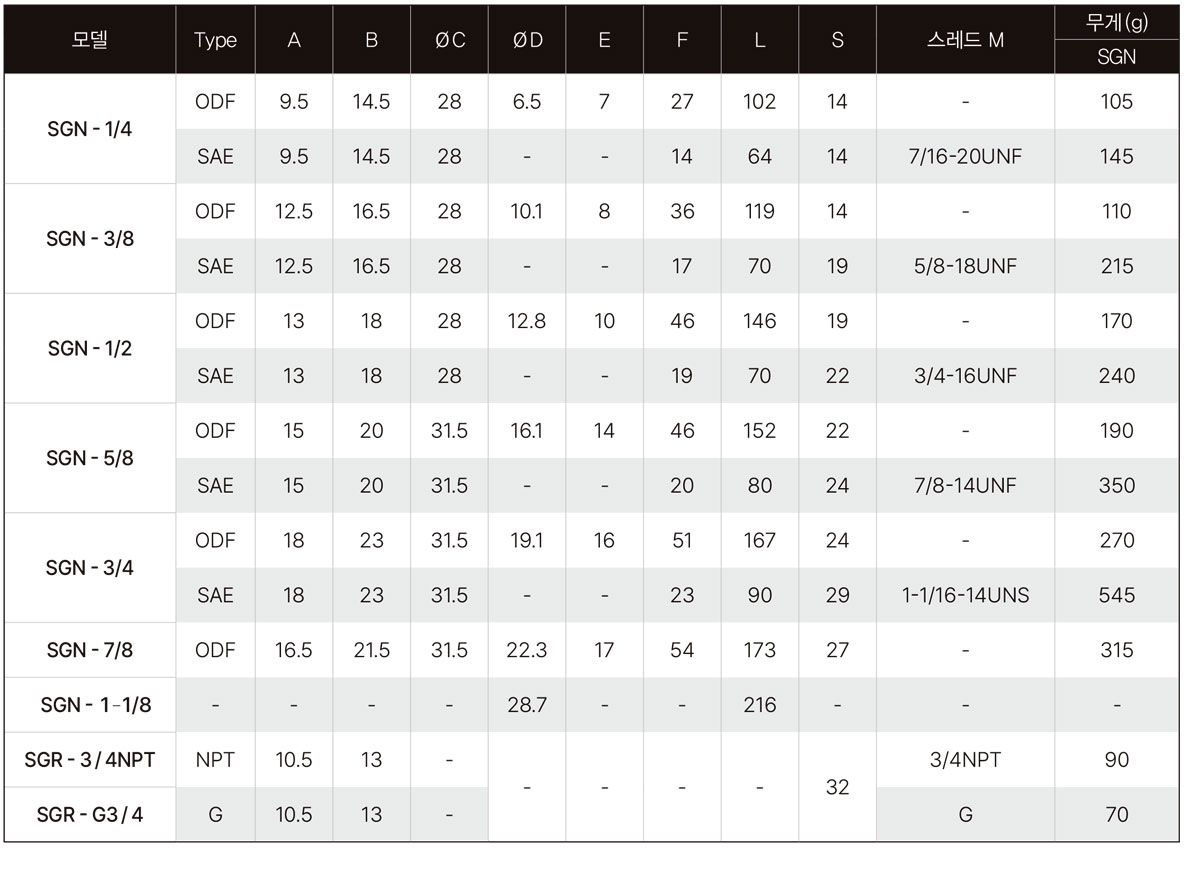Click the 7/16-20UNF thread value

965,157
